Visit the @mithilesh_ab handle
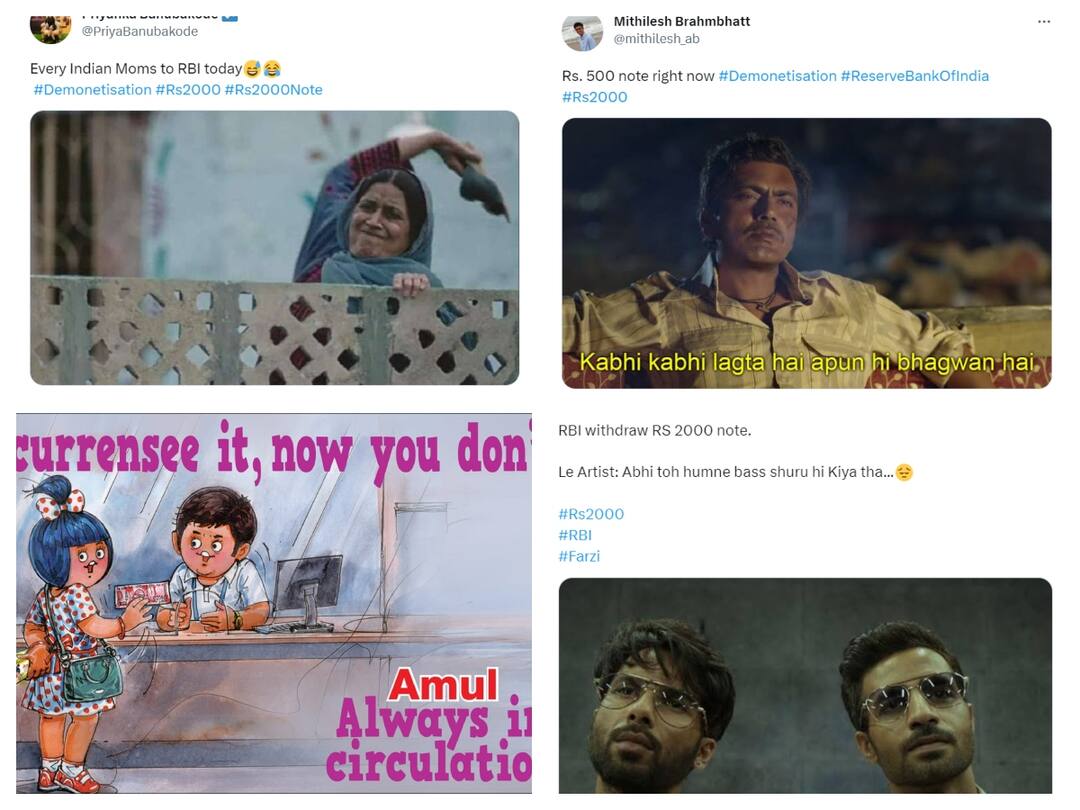1080x810 pixels. click(x=656, y=39)
